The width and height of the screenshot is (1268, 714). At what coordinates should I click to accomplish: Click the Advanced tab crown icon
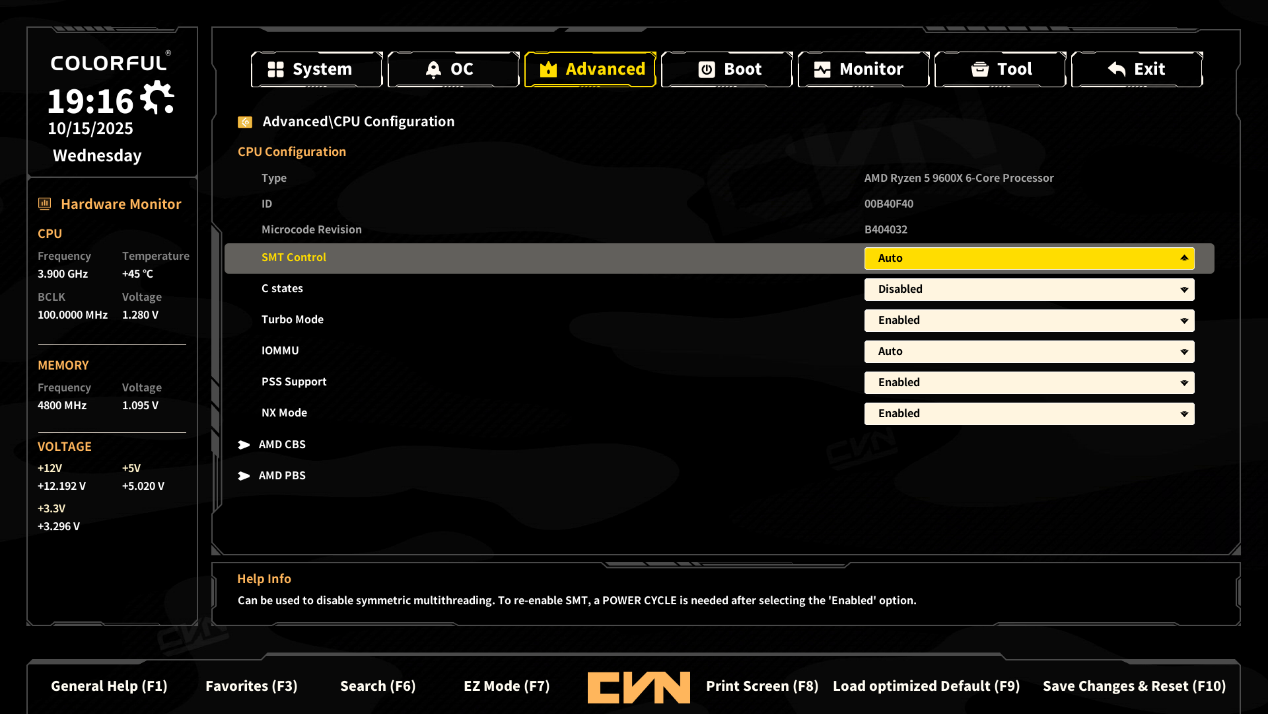(x=548, y=69)
